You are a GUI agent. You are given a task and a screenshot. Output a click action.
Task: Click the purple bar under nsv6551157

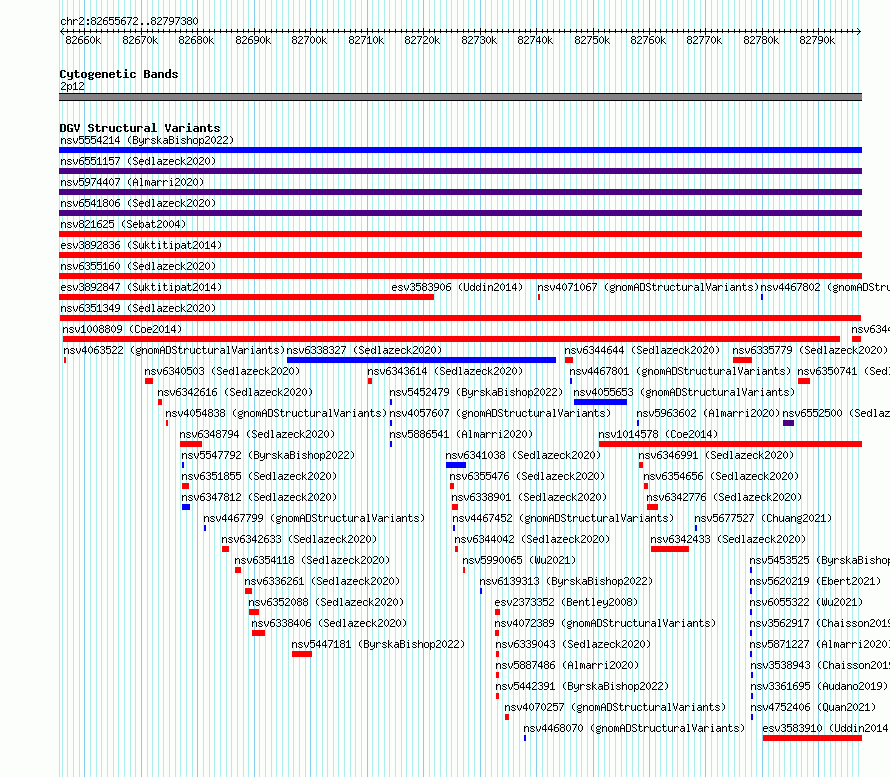[460, 171]
